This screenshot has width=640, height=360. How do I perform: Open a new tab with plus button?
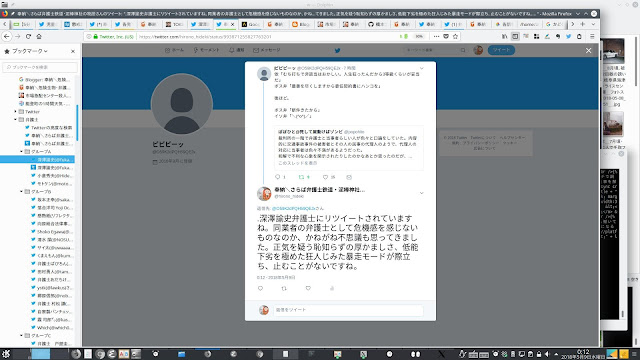click(582, 24)
